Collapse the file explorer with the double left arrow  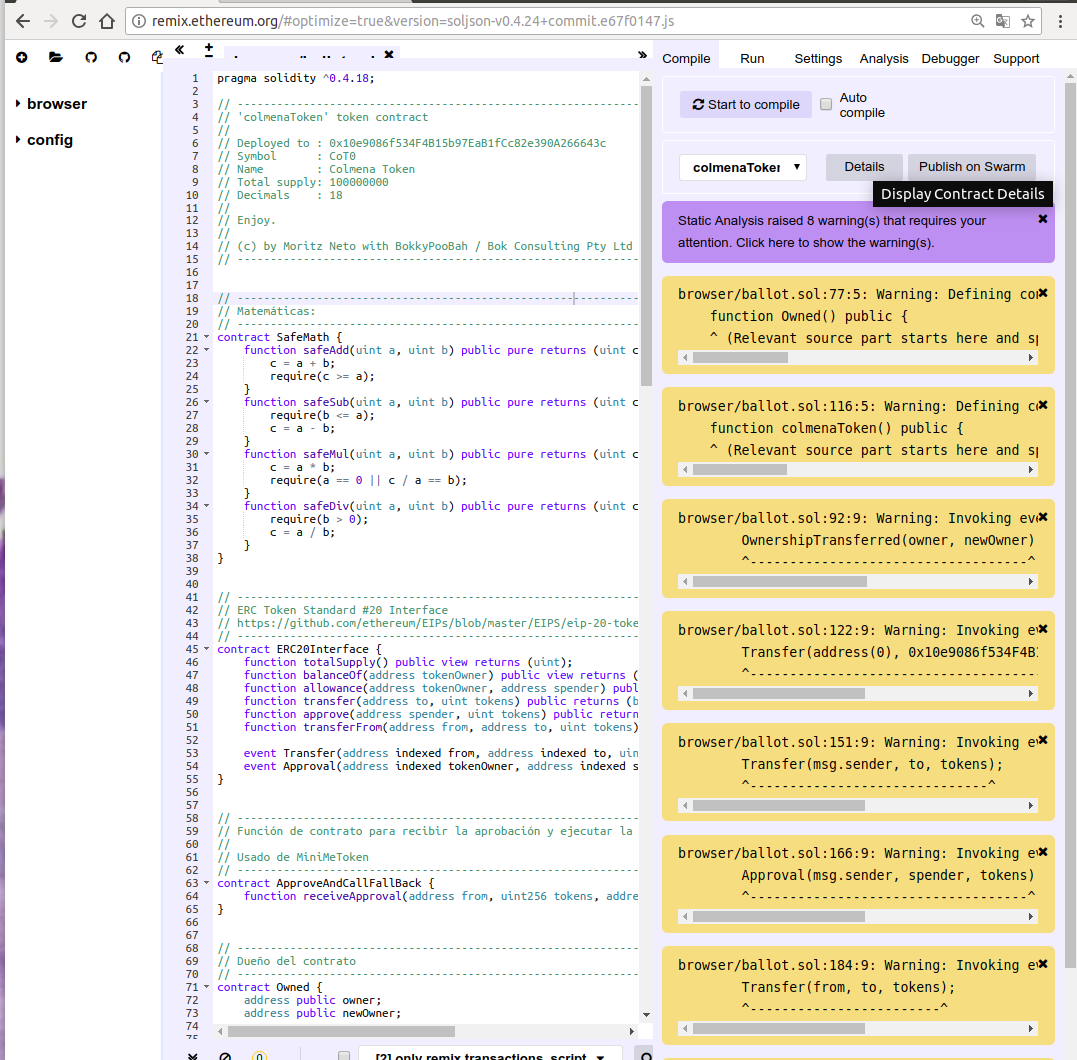click(180, 49)
